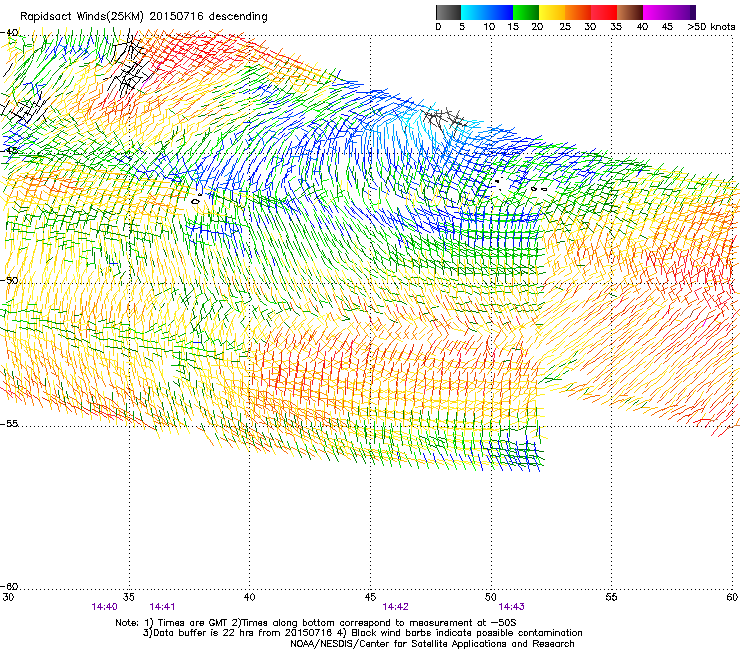Click the brown 35-40 knots color band
The image size is (740, 650).
(x=630, y=12)
